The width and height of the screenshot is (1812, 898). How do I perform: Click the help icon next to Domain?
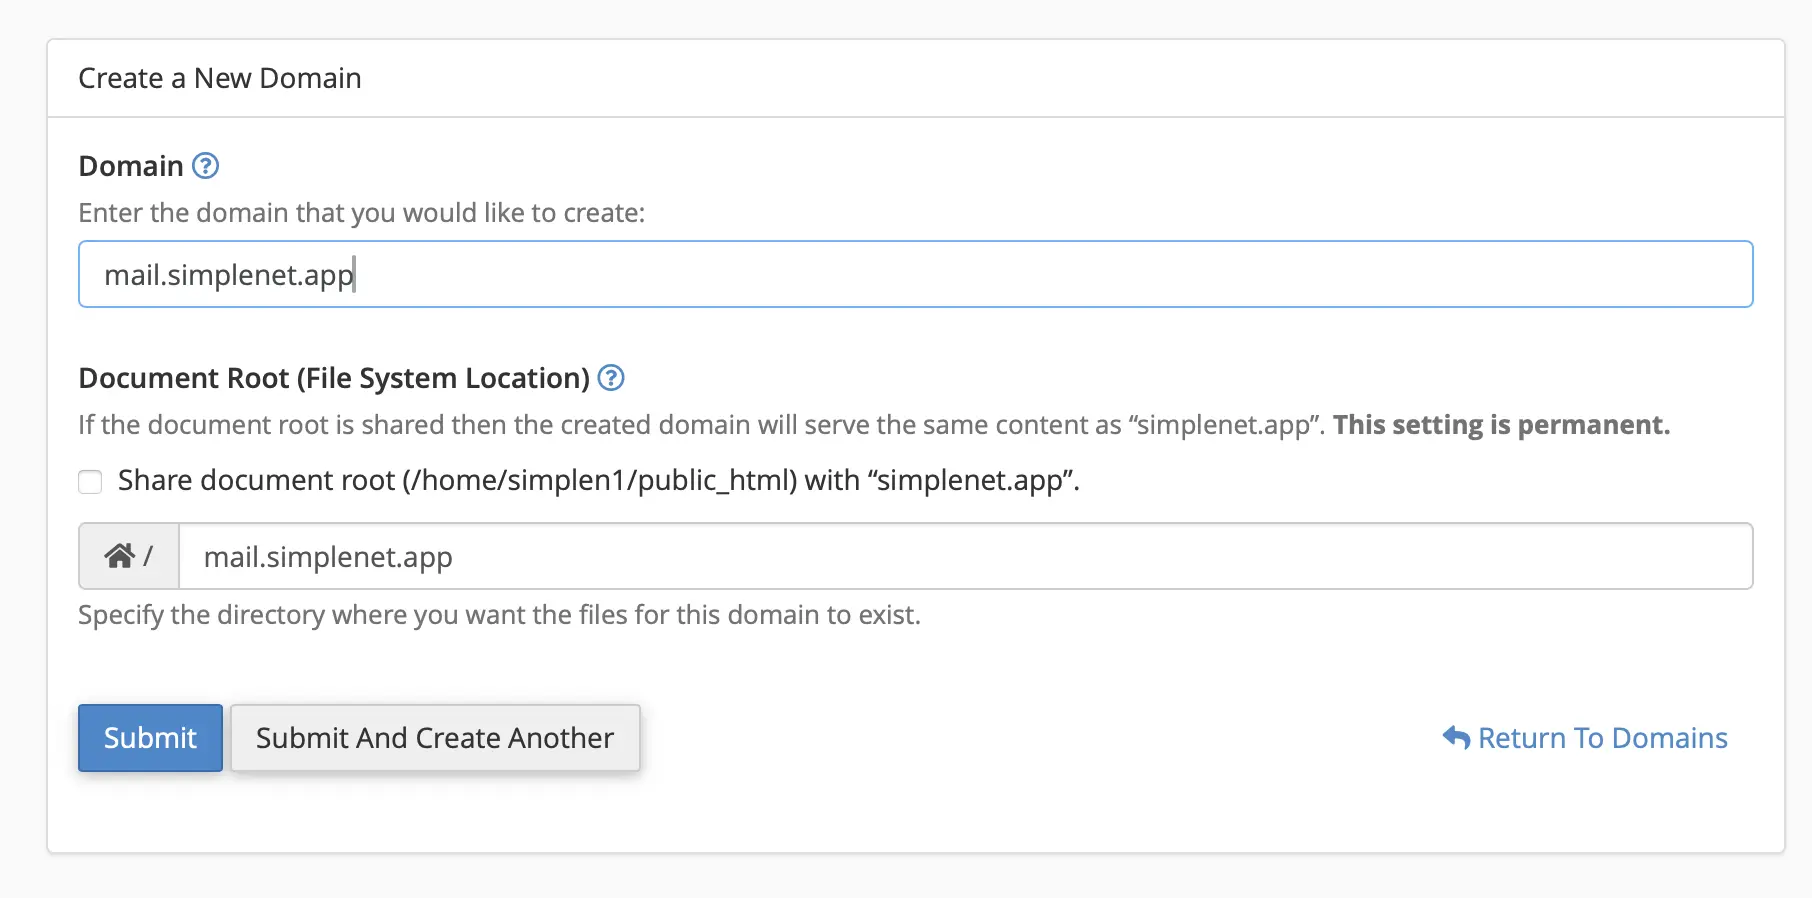pyautogui.click(x=205, y=166)
